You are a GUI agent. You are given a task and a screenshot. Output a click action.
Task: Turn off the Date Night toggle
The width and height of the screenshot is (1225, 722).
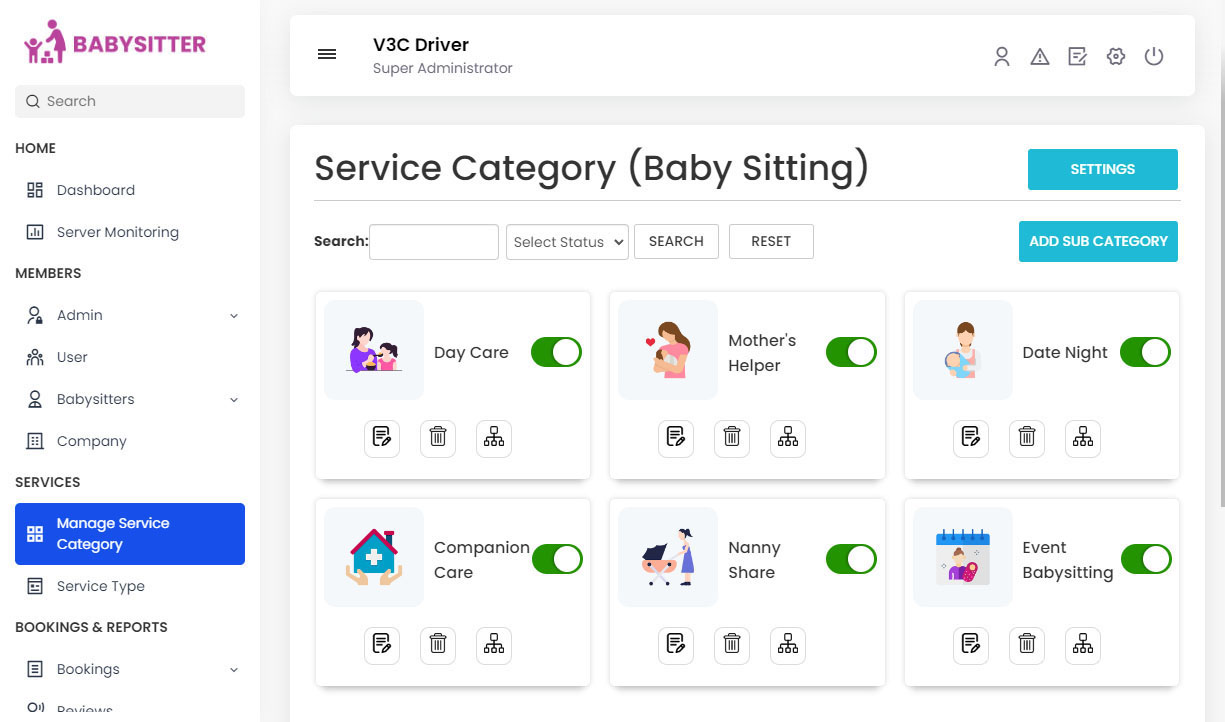click(1145, 352)
